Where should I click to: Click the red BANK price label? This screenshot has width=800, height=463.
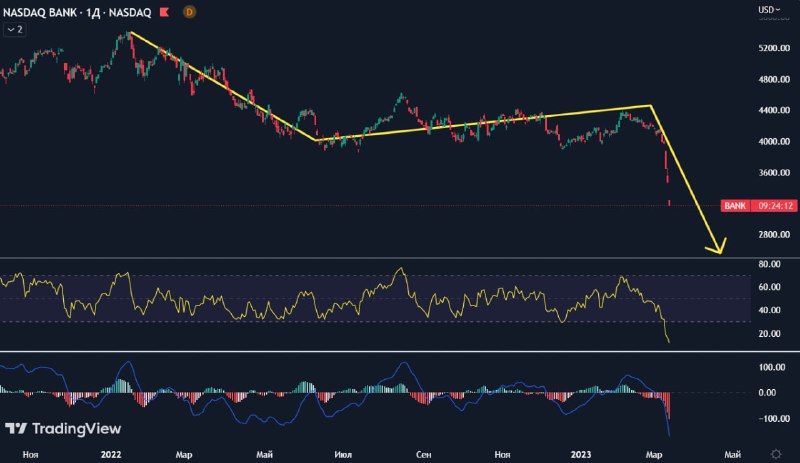pos(735,206)
